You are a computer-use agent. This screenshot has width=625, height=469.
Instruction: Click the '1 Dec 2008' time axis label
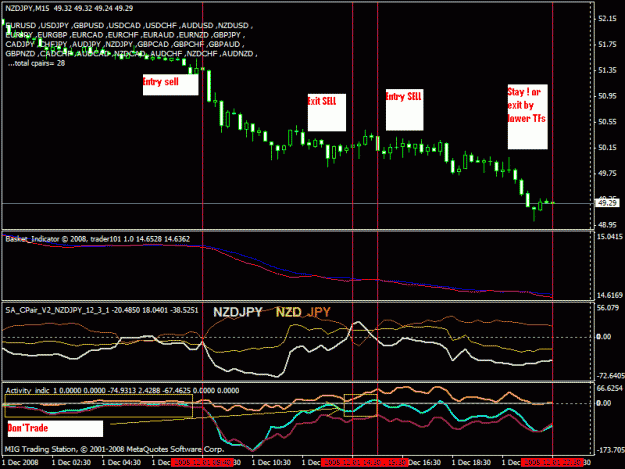(x=20, y=462)
